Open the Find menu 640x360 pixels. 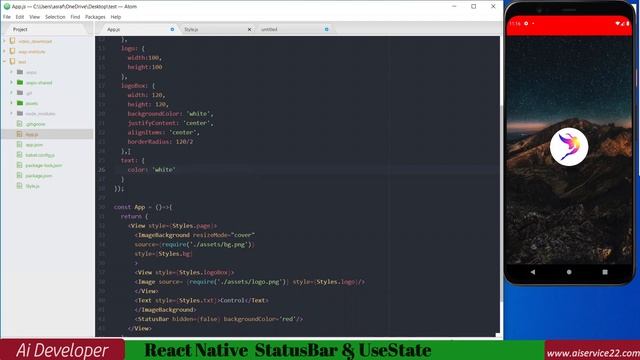pyautogui.click(x=75, y=17)
